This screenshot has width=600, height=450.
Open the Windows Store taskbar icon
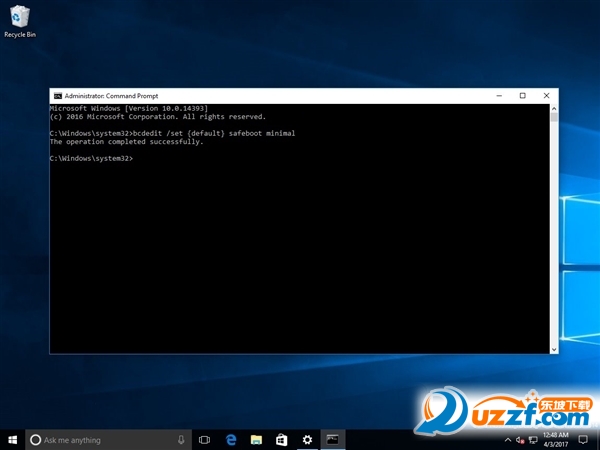click(x=281, y=440)
